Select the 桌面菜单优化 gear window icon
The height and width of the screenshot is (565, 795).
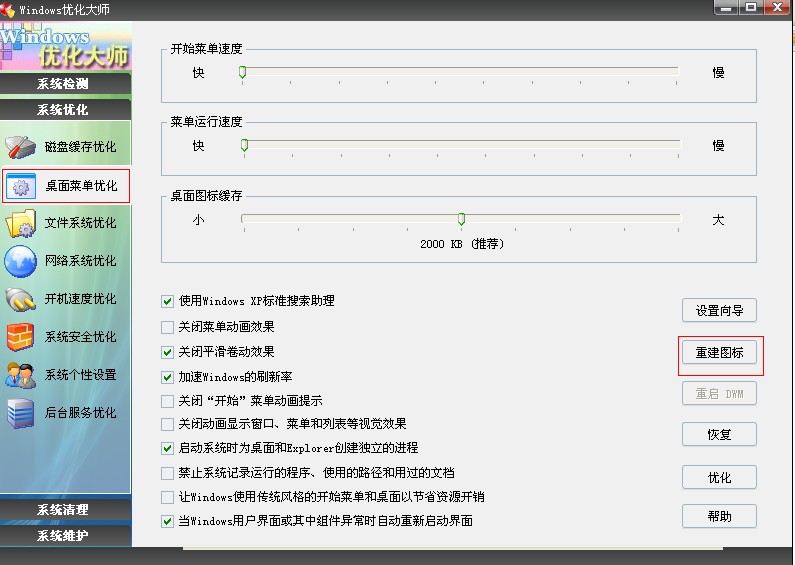21,187
